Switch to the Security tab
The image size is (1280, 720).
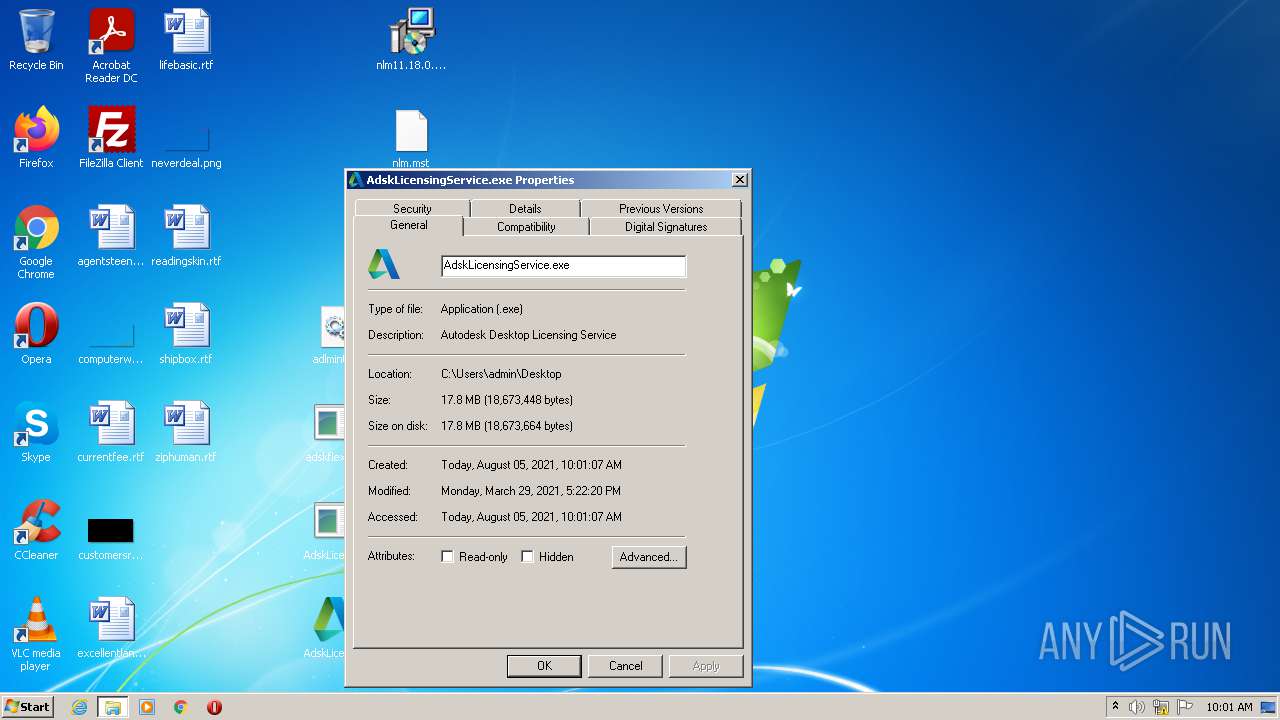tap(412, 209)
